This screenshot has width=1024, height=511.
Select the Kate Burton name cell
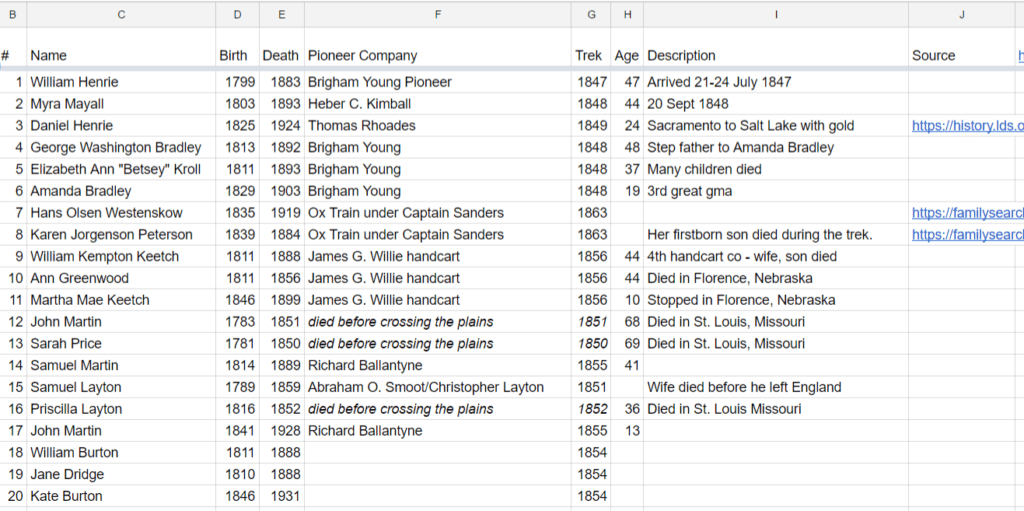(x=121, y=496)
